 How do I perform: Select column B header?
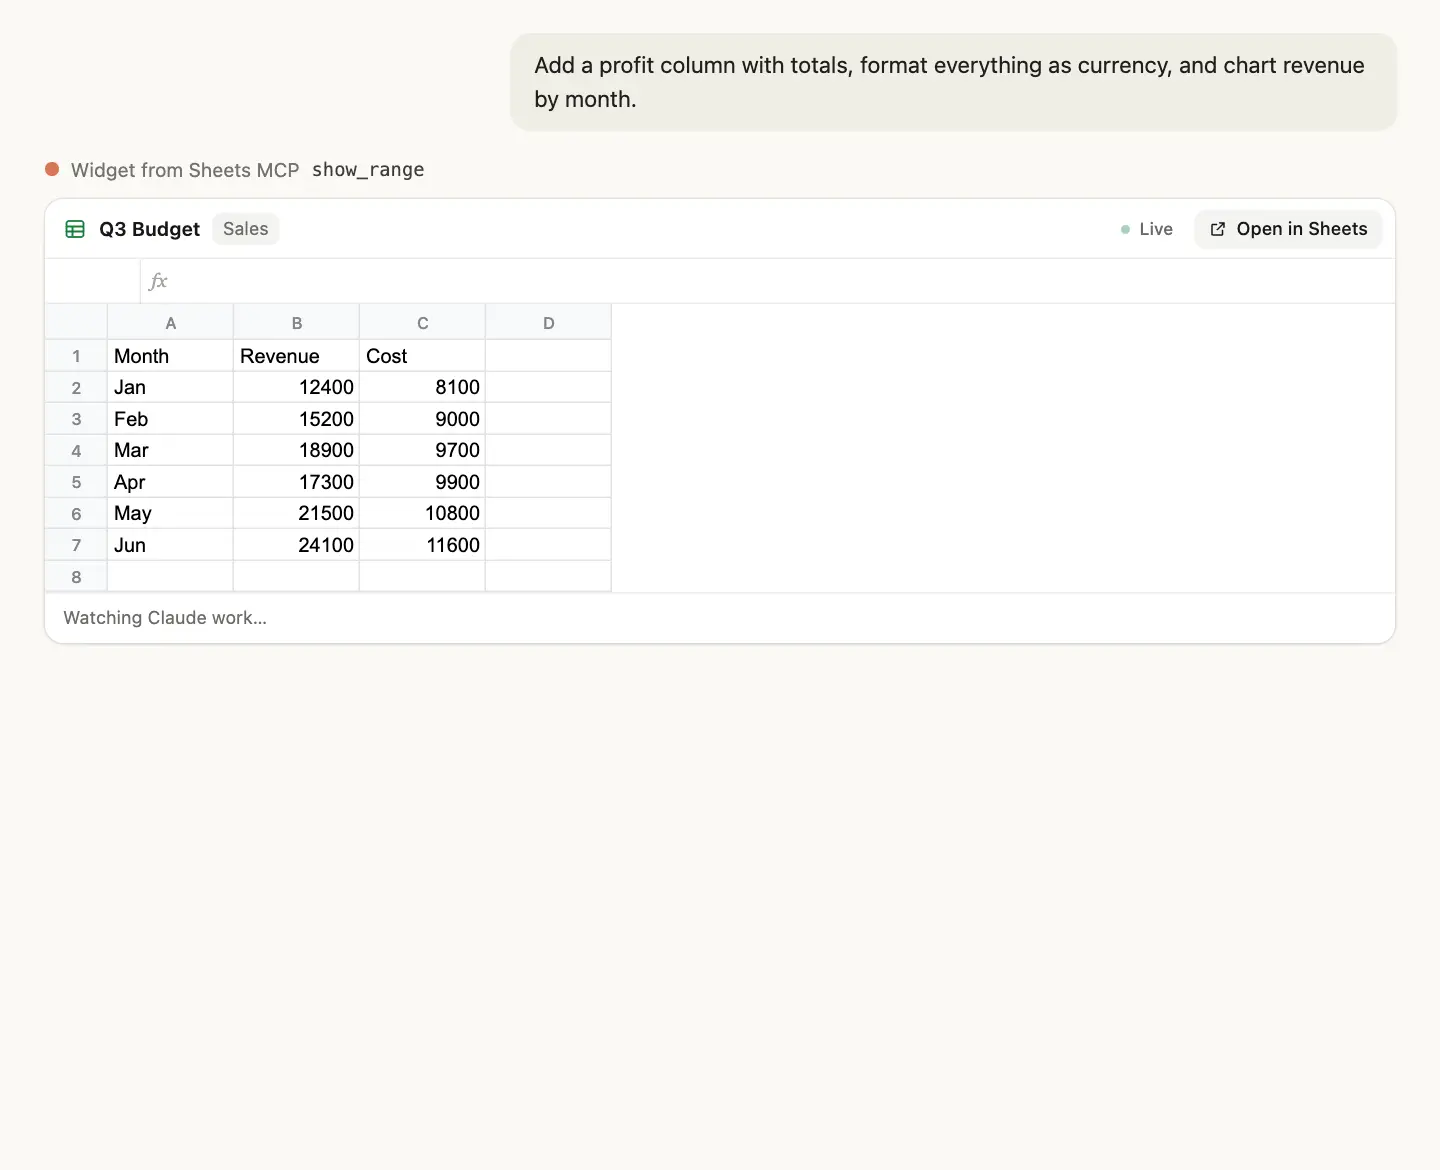pos(297,322)
